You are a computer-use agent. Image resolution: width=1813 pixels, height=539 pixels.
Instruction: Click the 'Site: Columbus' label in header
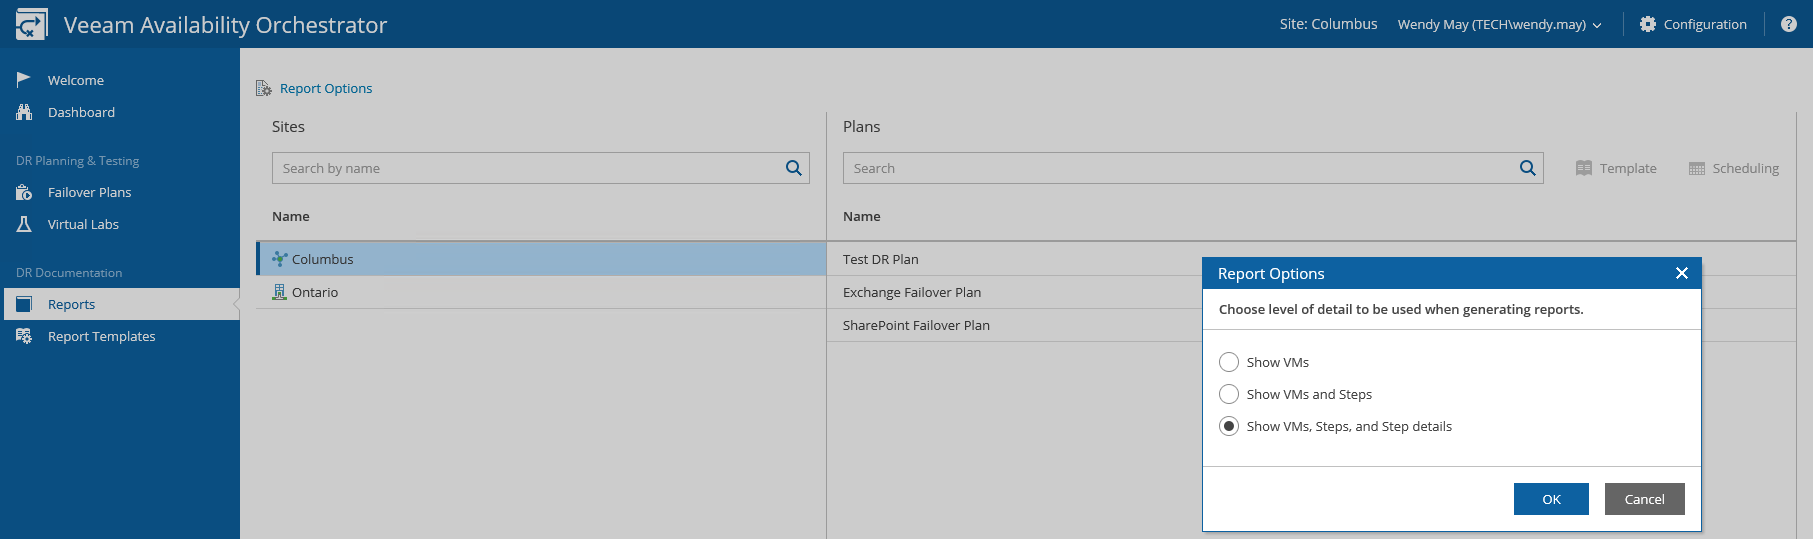click(1328, 24)
